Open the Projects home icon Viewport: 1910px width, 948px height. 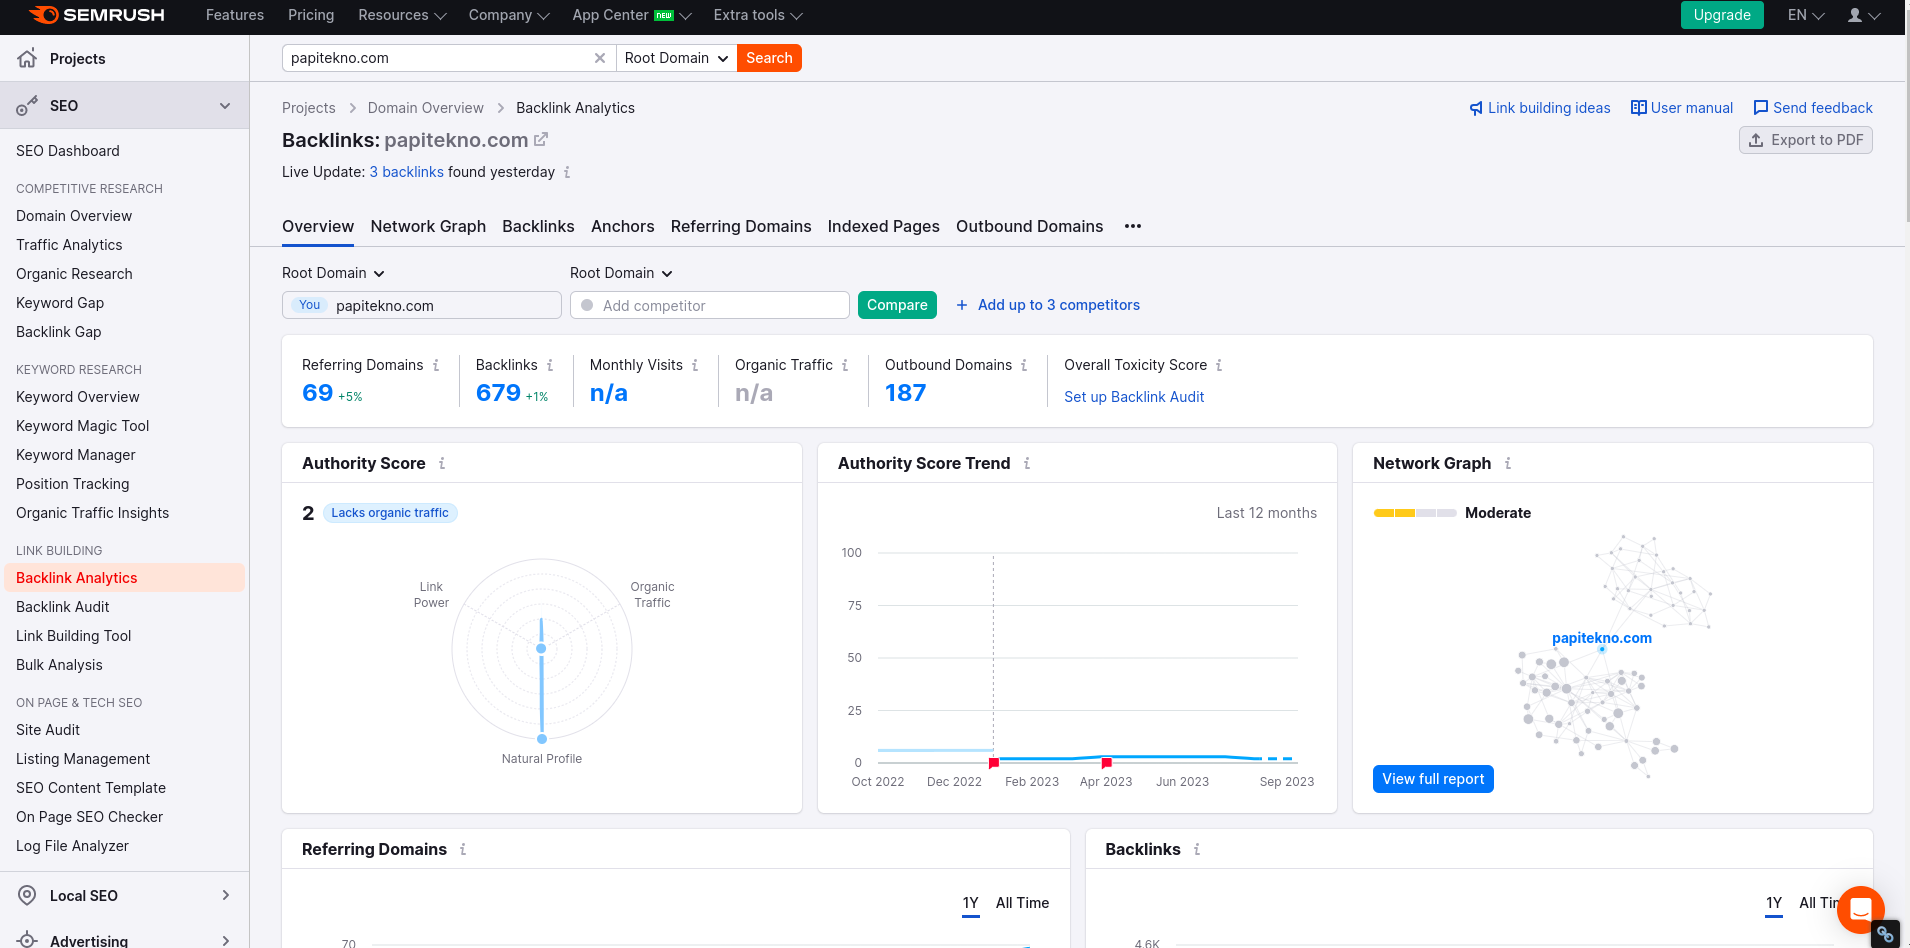point(27,58)
